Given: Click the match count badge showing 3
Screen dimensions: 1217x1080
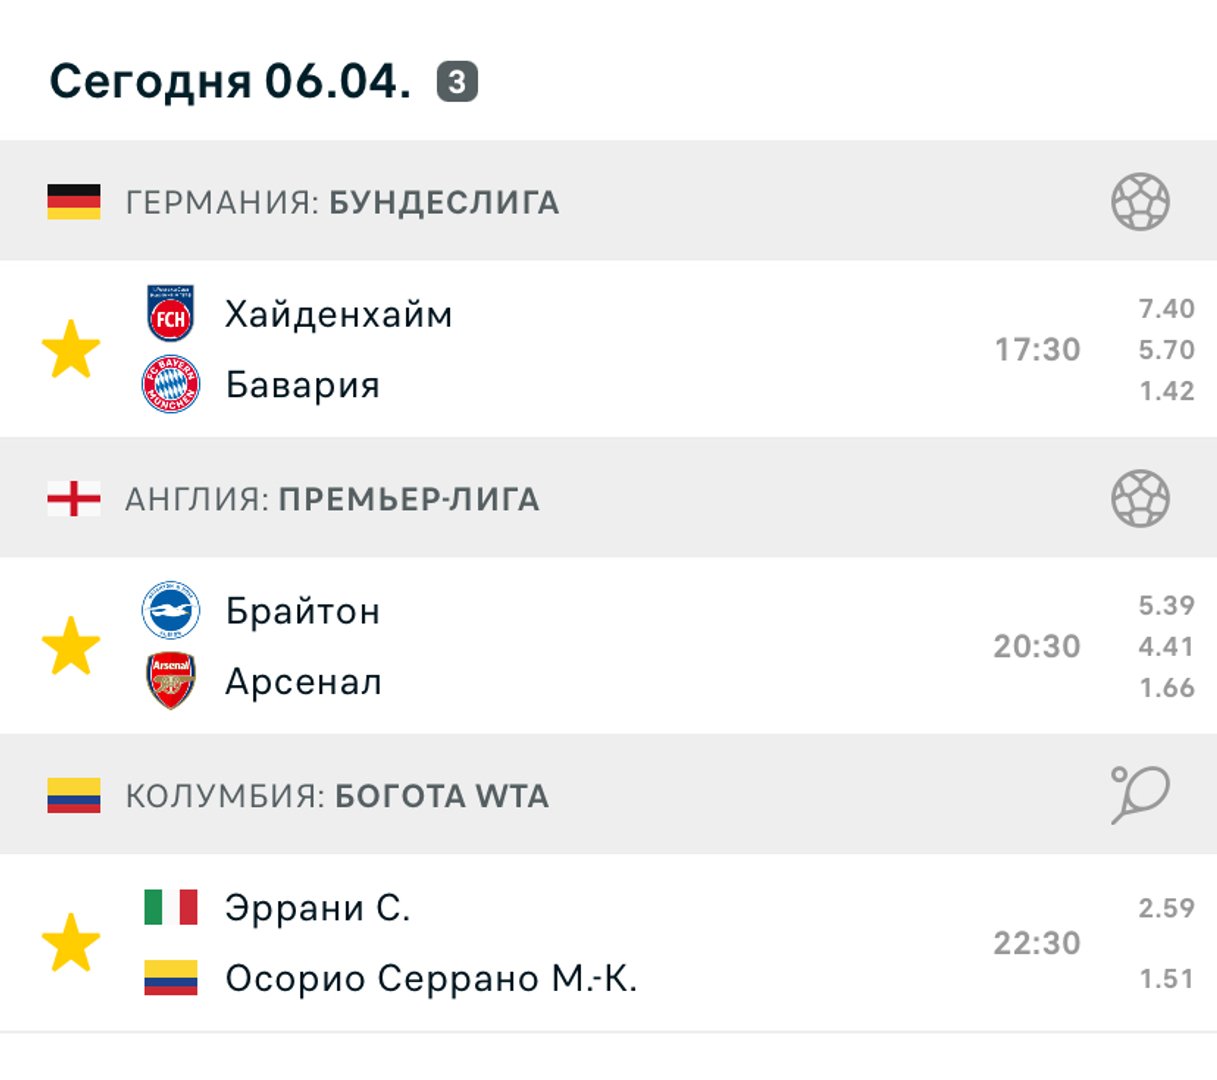Looking at the screenshot, I should click(x=457, y=82).
